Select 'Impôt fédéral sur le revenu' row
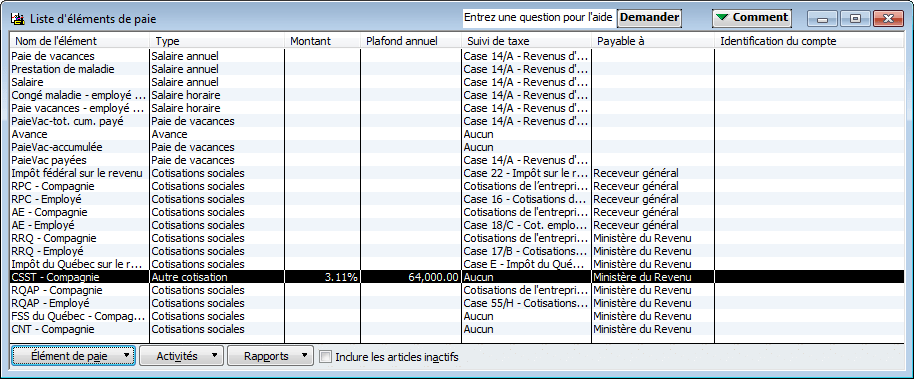 coord(458,173)
